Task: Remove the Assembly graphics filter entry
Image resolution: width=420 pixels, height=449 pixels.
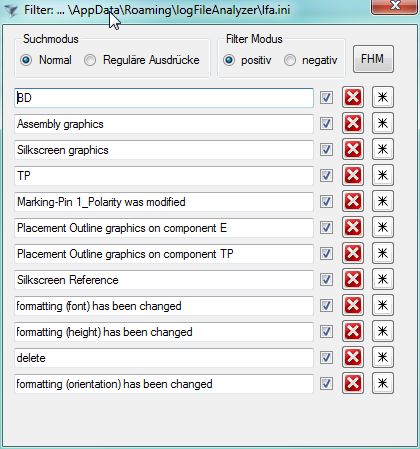Action: click(x=353, y=123)
